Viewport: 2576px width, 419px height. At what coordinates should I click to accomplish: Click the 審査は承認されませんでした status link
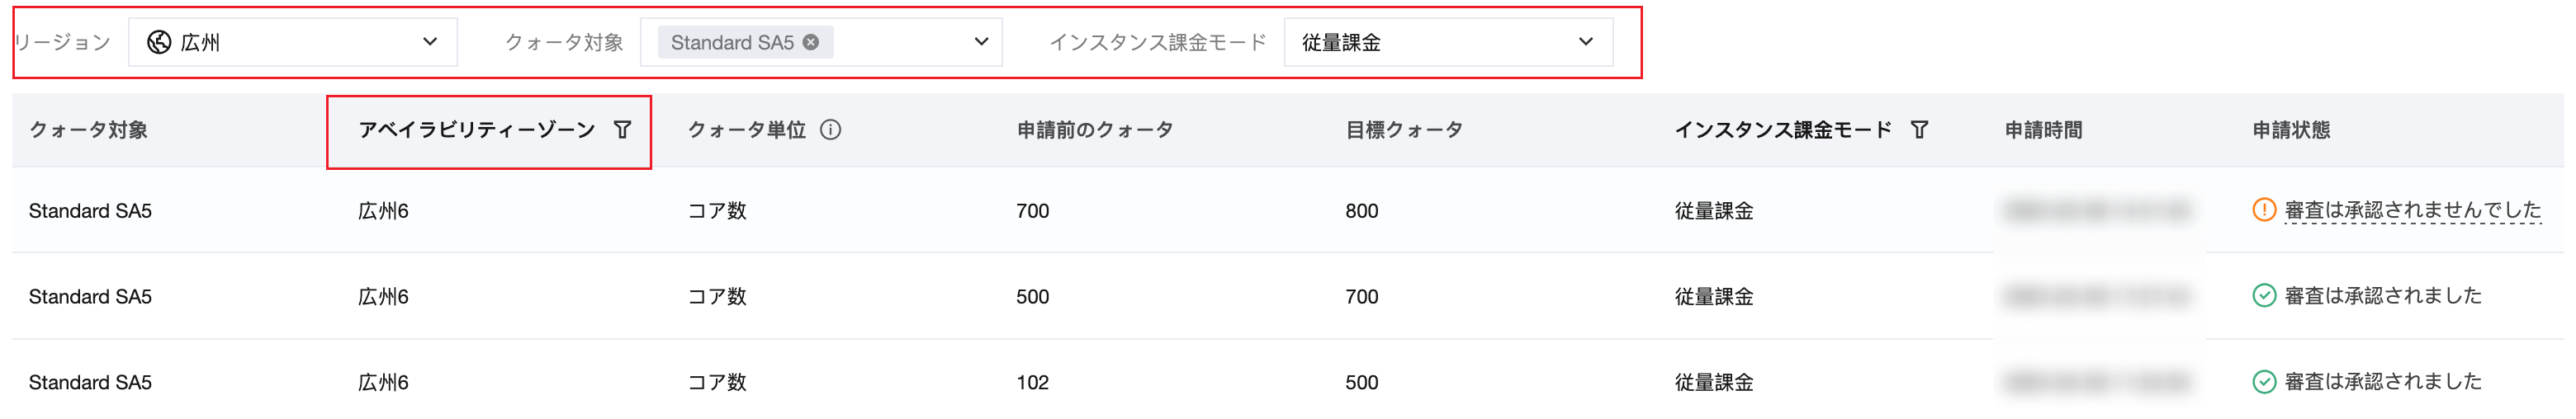pos(2412,210)
